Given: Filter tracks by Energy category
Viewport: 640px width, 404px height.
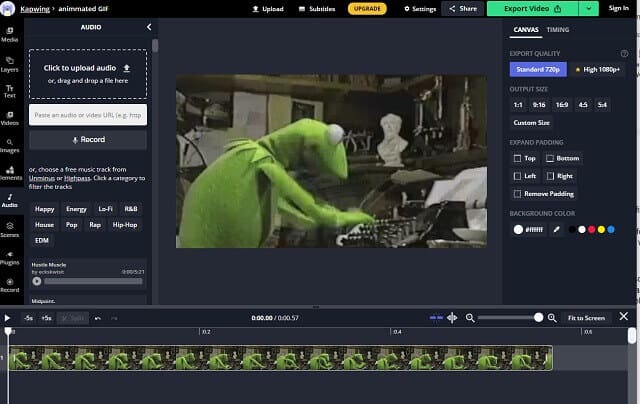Looking at the screenshot, I should click(x=76, y=209).
